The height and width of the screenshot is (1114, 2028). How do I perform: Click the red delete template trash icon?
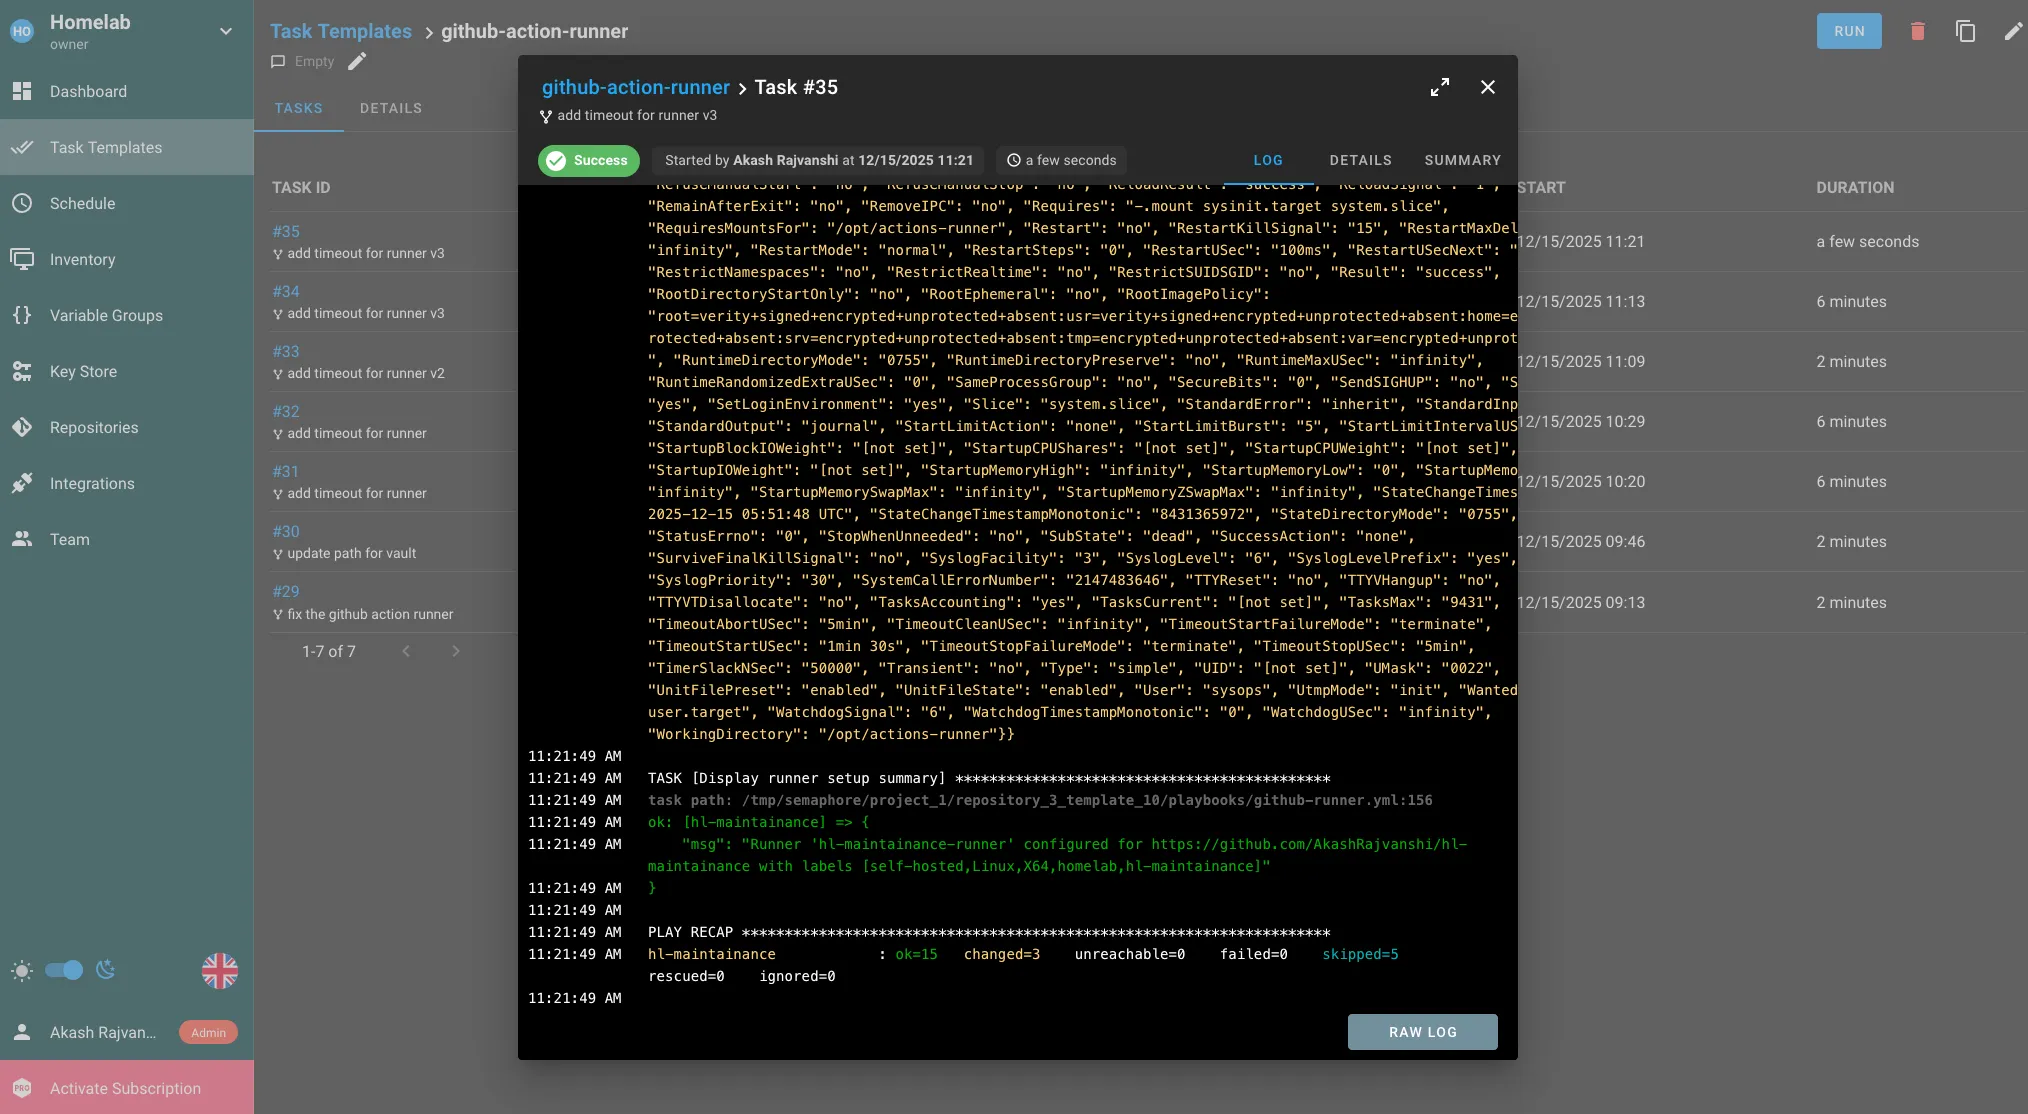[x=1917, y=31]
